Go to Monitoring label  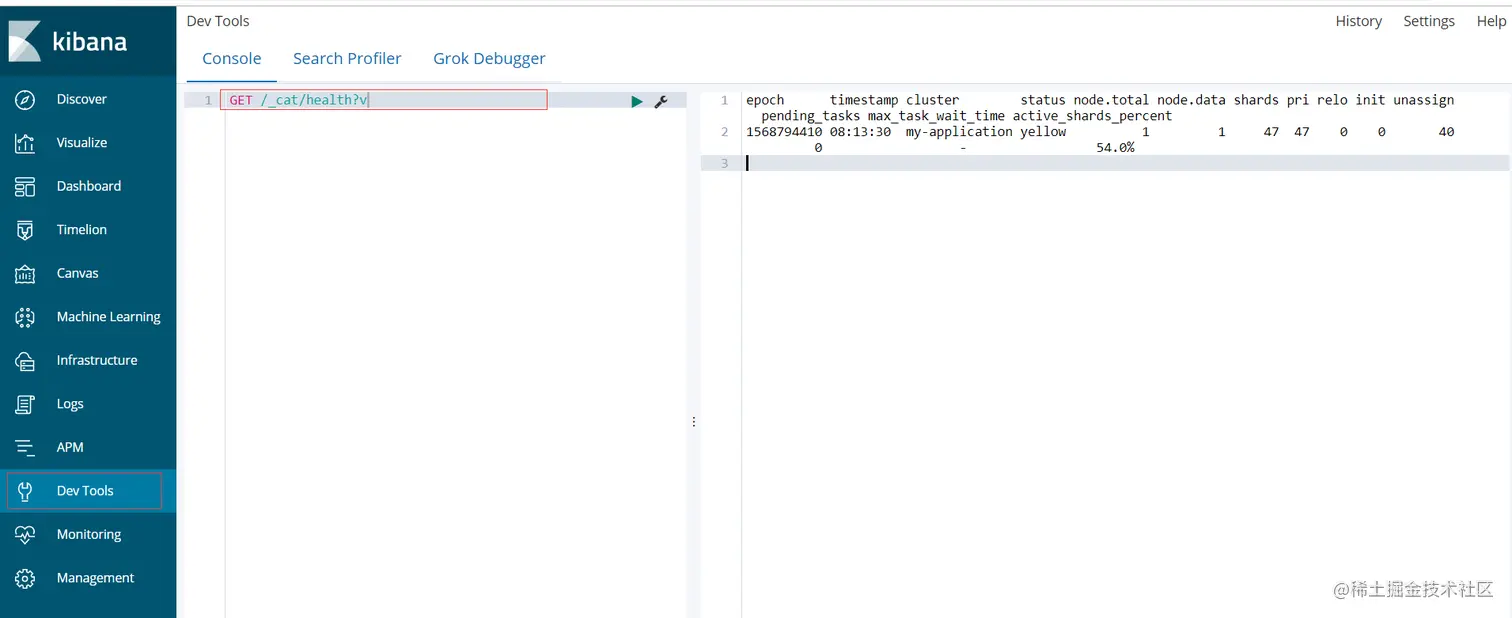pos(89,534)
